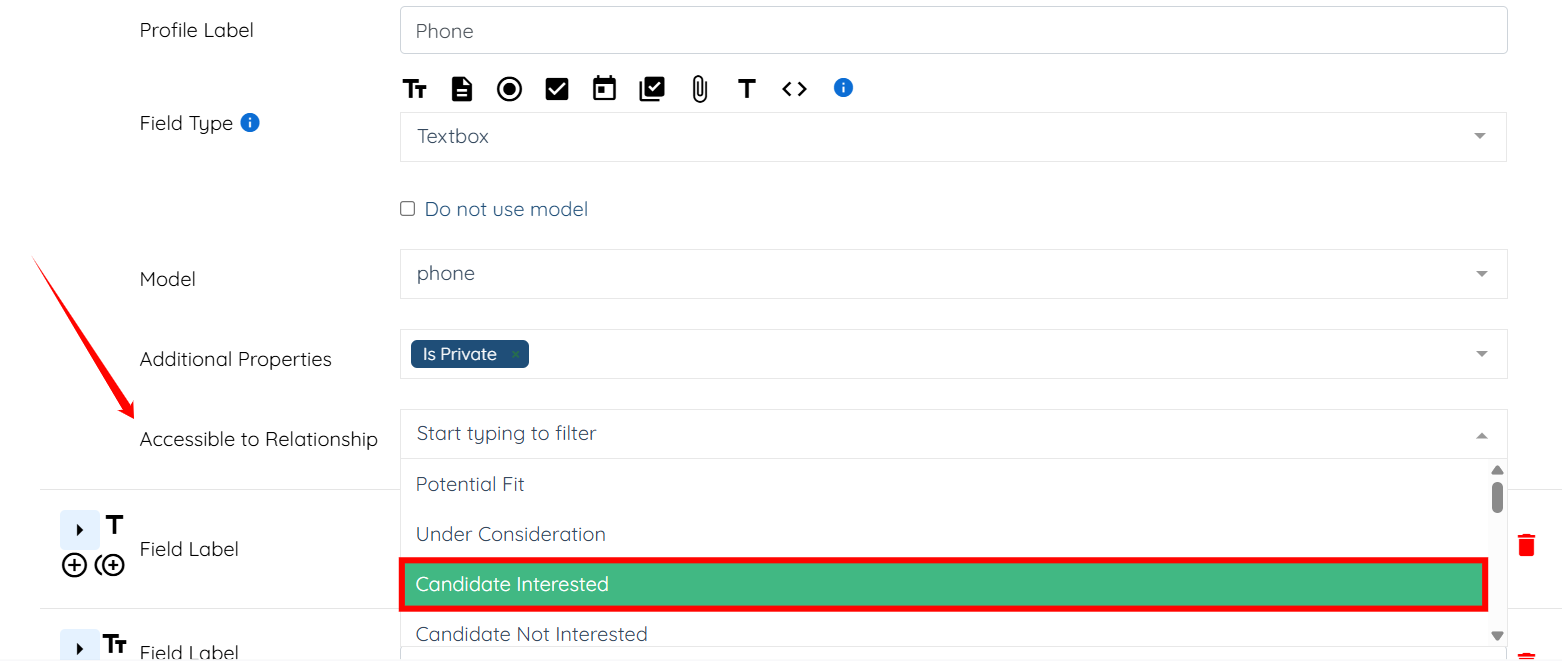Select the code brackets field type icon
1562x665 pixels.
click(x=794, y=89)
